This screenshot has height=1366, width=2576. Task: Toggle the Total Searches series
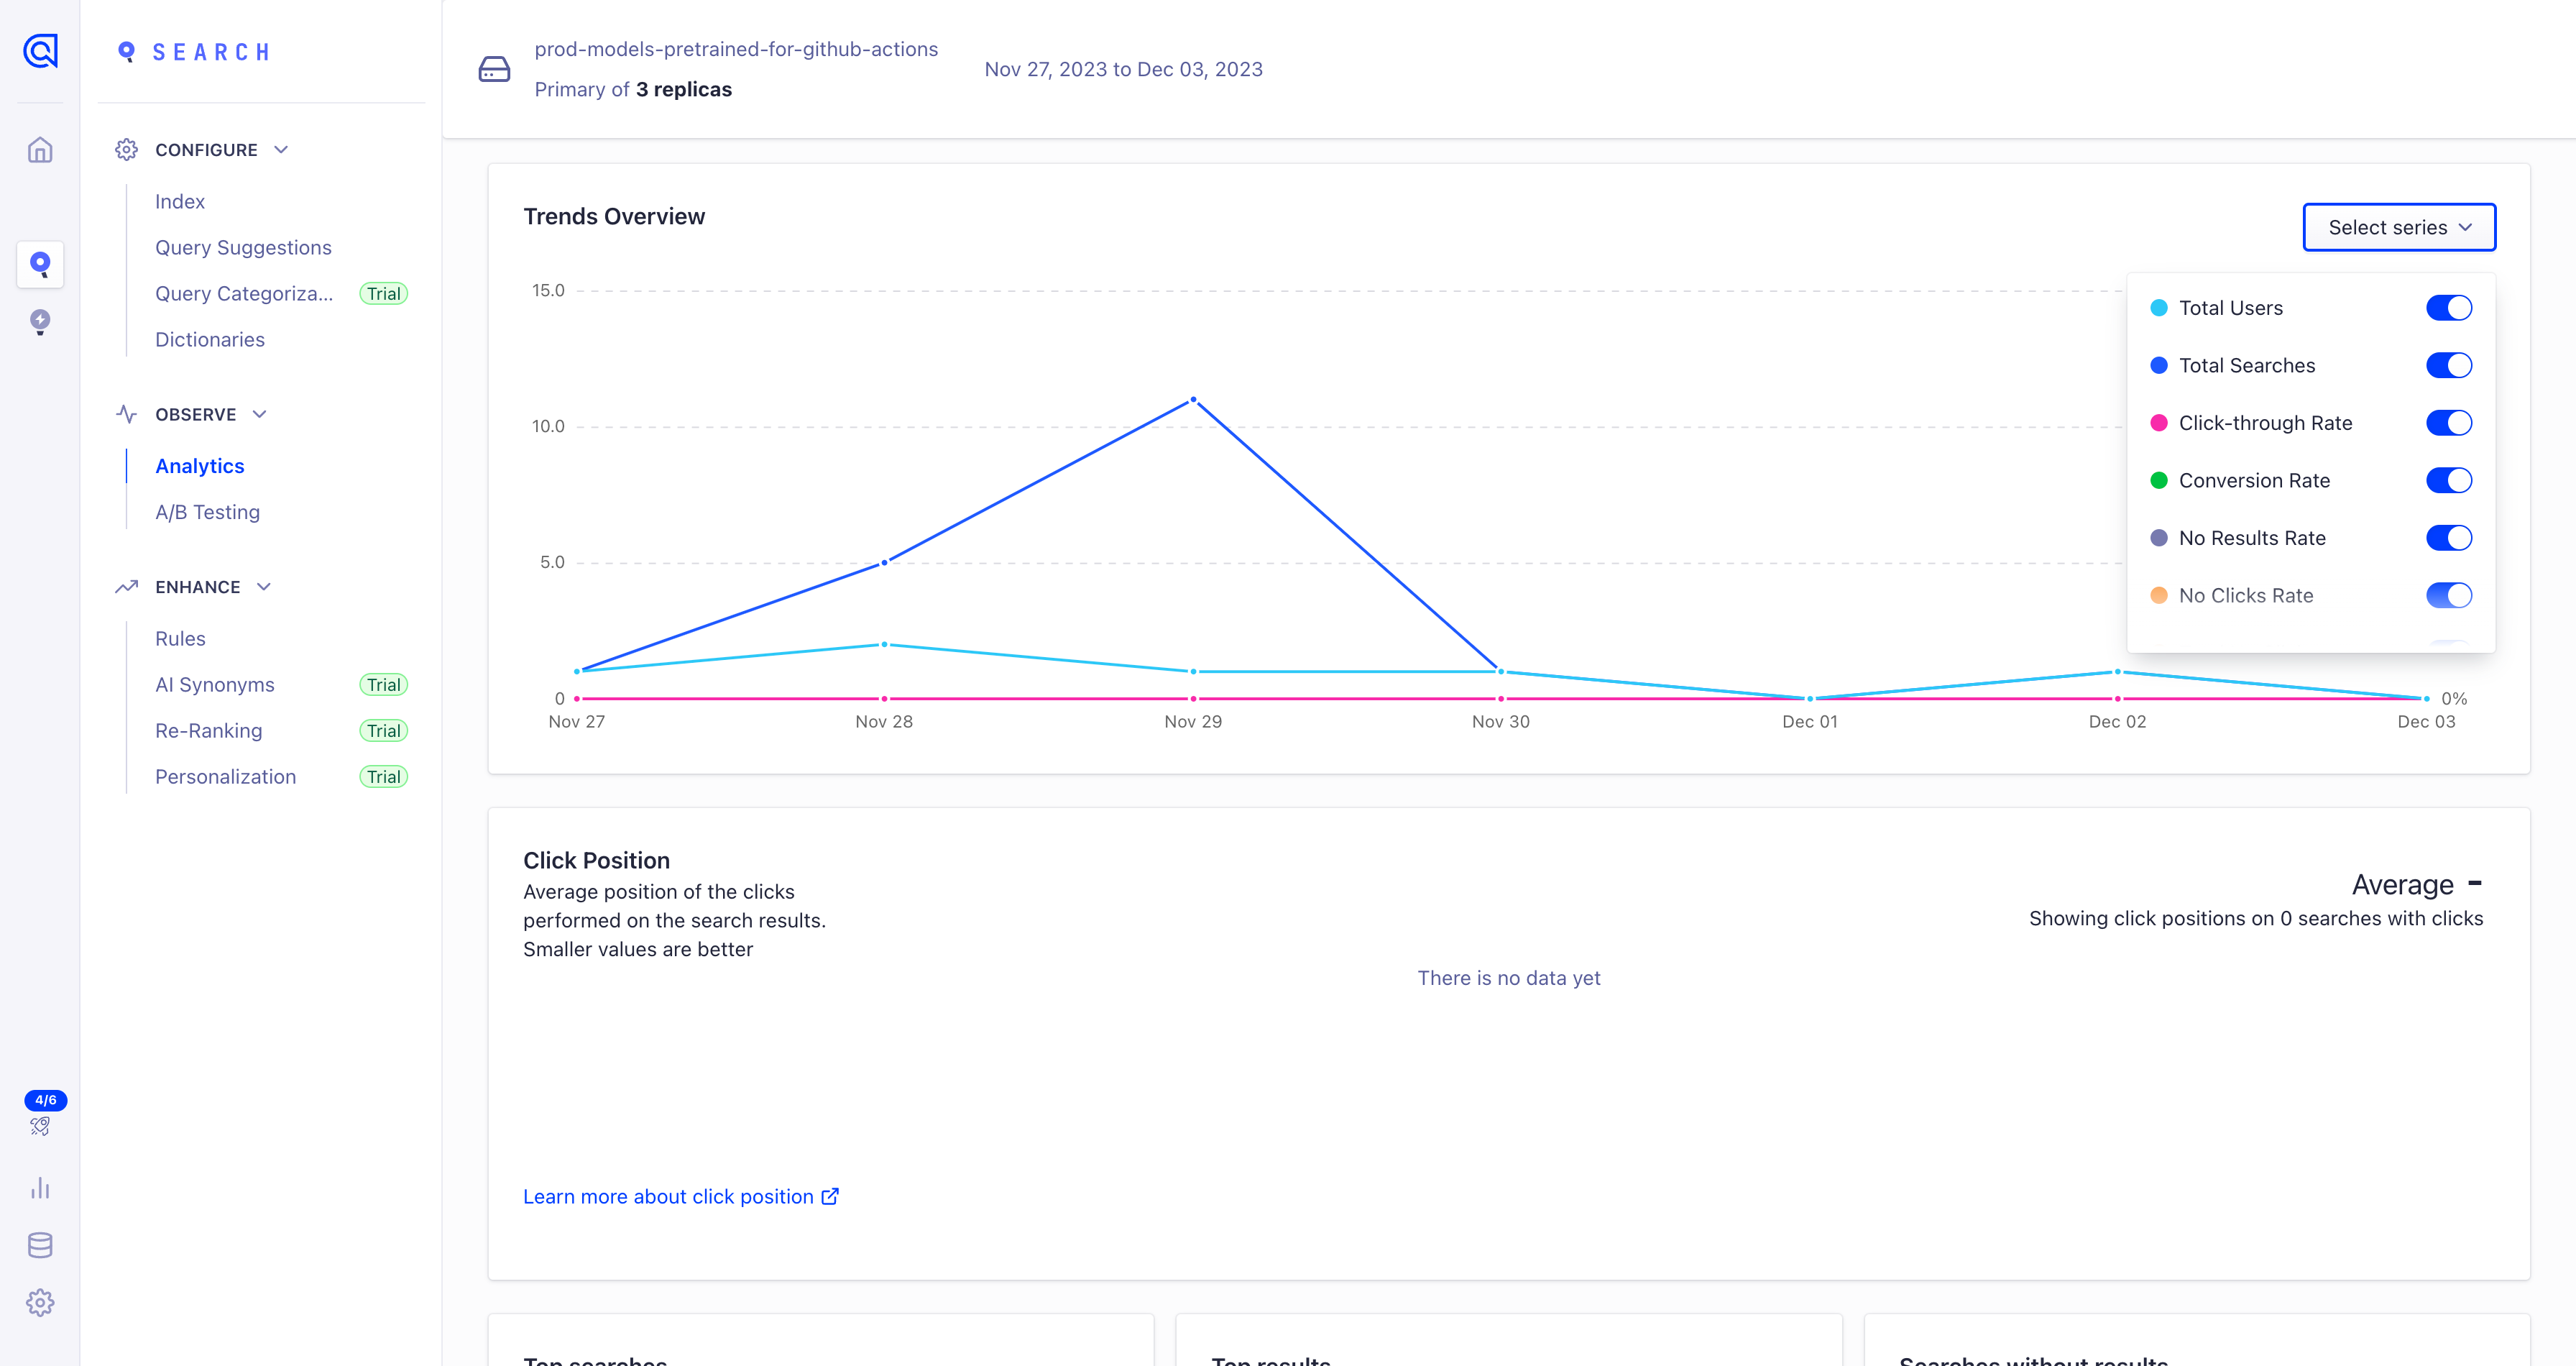pos(2448,365)
